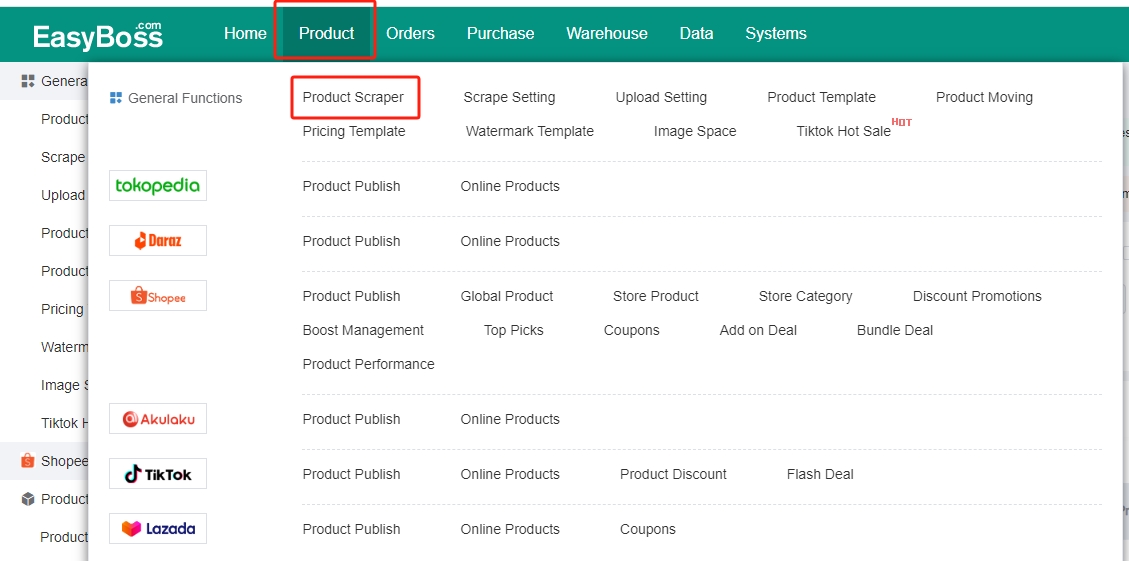Click the Shopee bag icon in sidebar

(28, 461)
